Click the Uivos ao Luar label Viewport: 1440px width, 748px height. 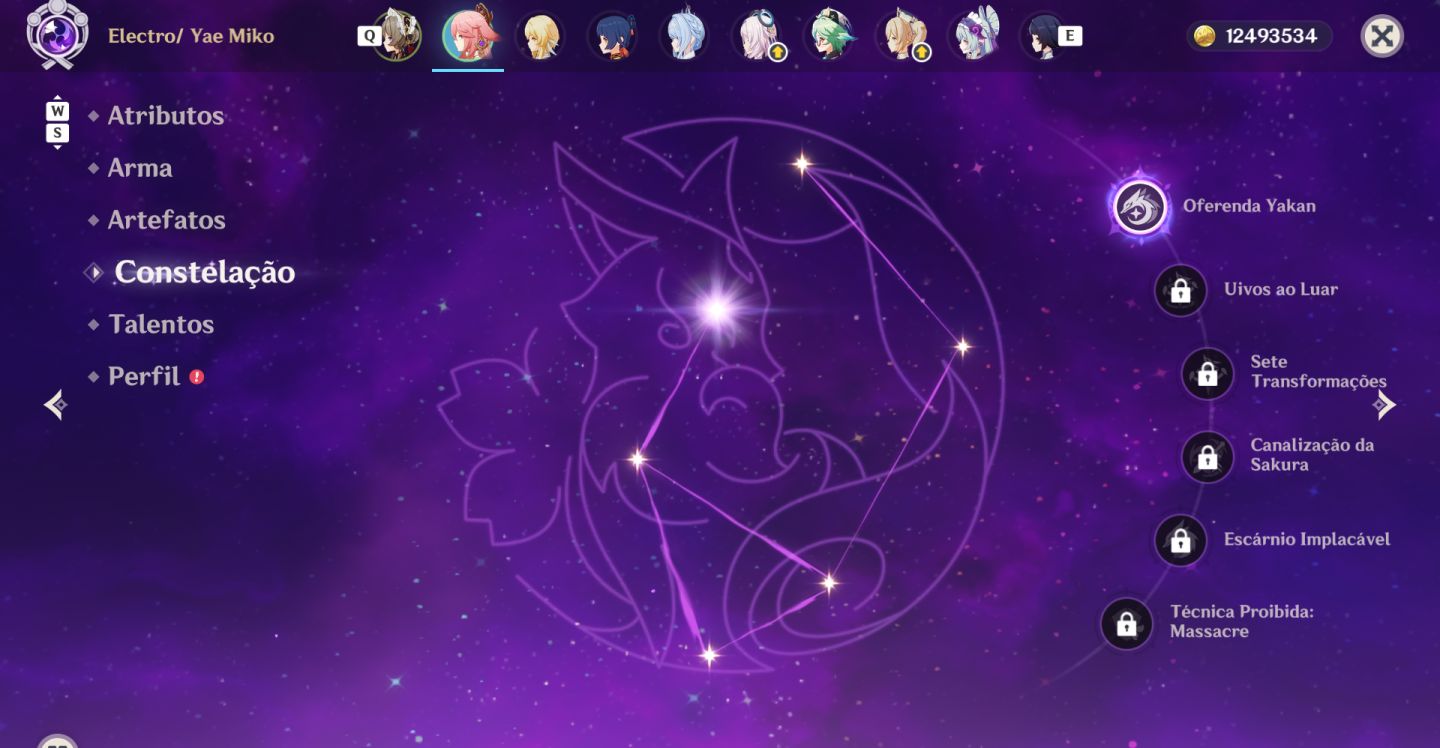[x=1281, y=289]
